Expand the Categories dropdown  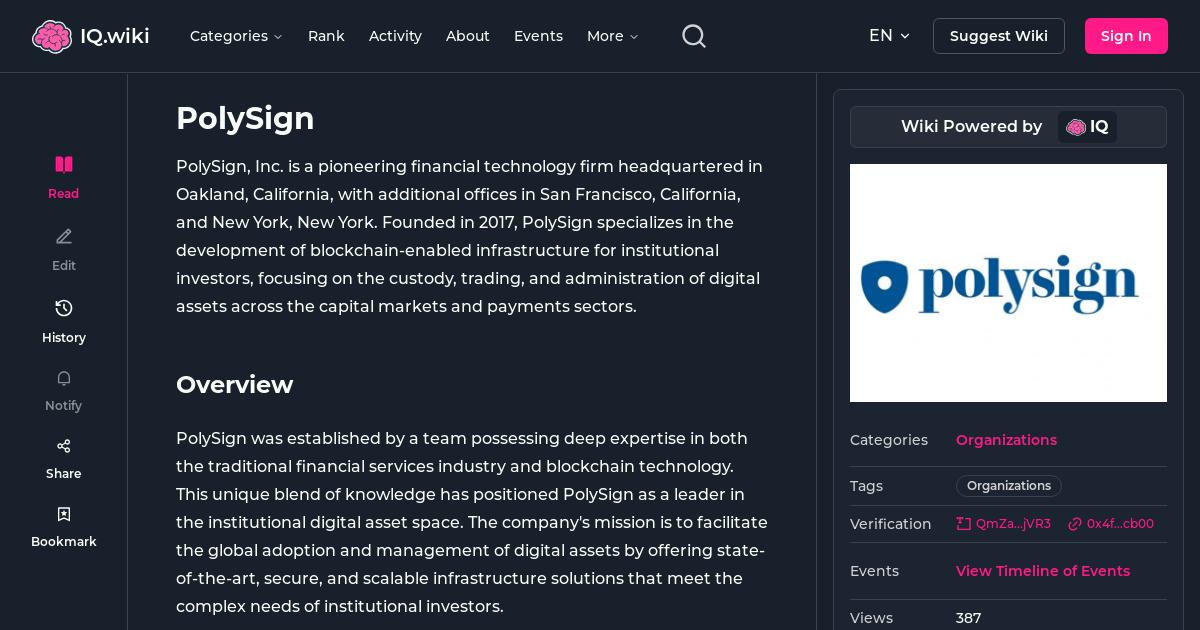coord(236,36)
